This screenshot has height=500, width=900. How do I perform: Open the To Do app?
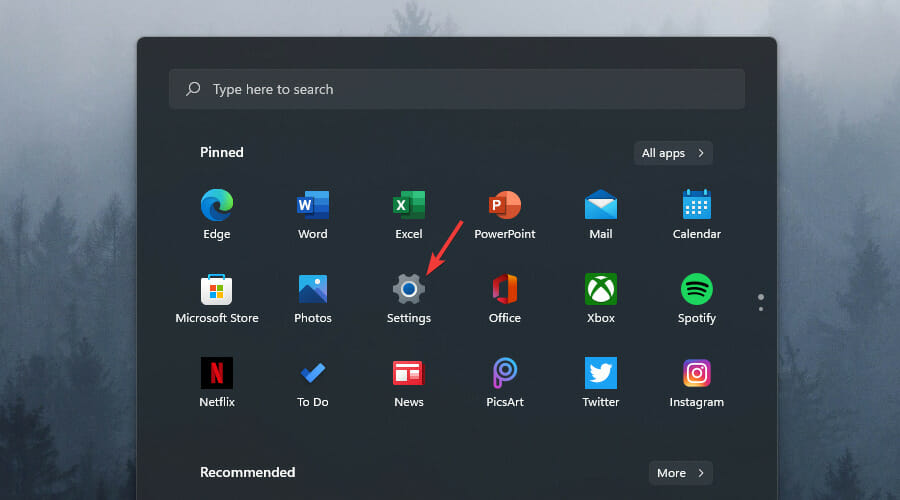313,374
